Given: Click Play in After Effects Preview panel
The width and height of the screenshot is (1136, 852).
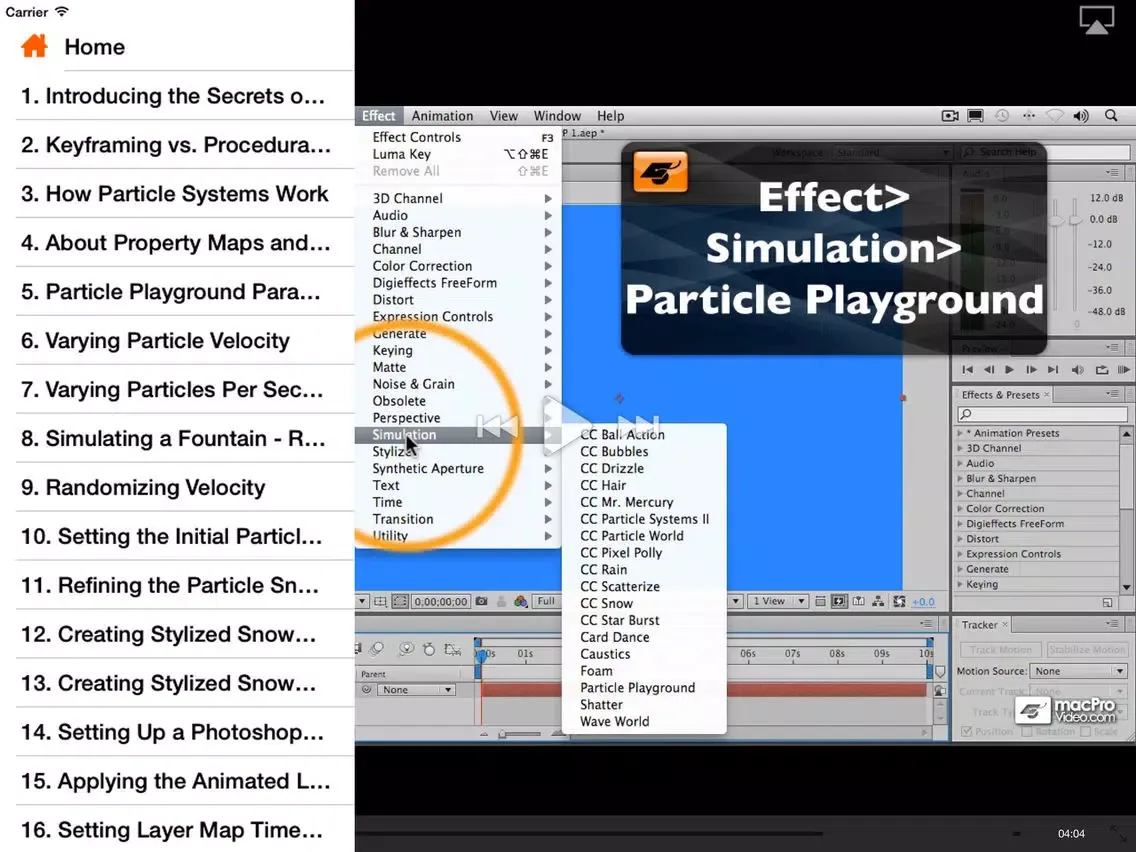Looking at the screenshot, I should pos(1009,369).
